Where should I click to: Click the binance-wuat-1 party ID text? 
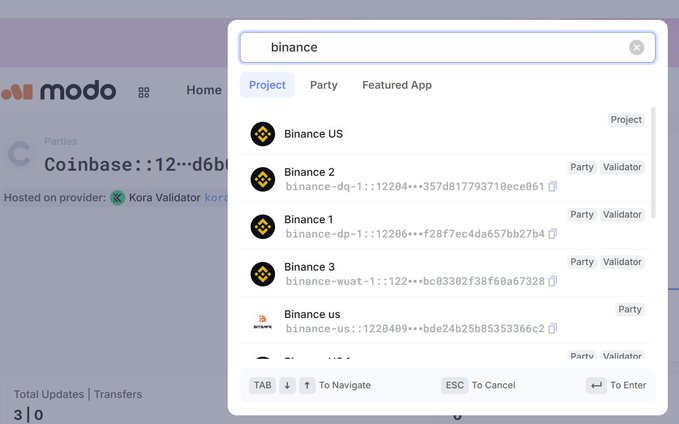tap(414, 281)
